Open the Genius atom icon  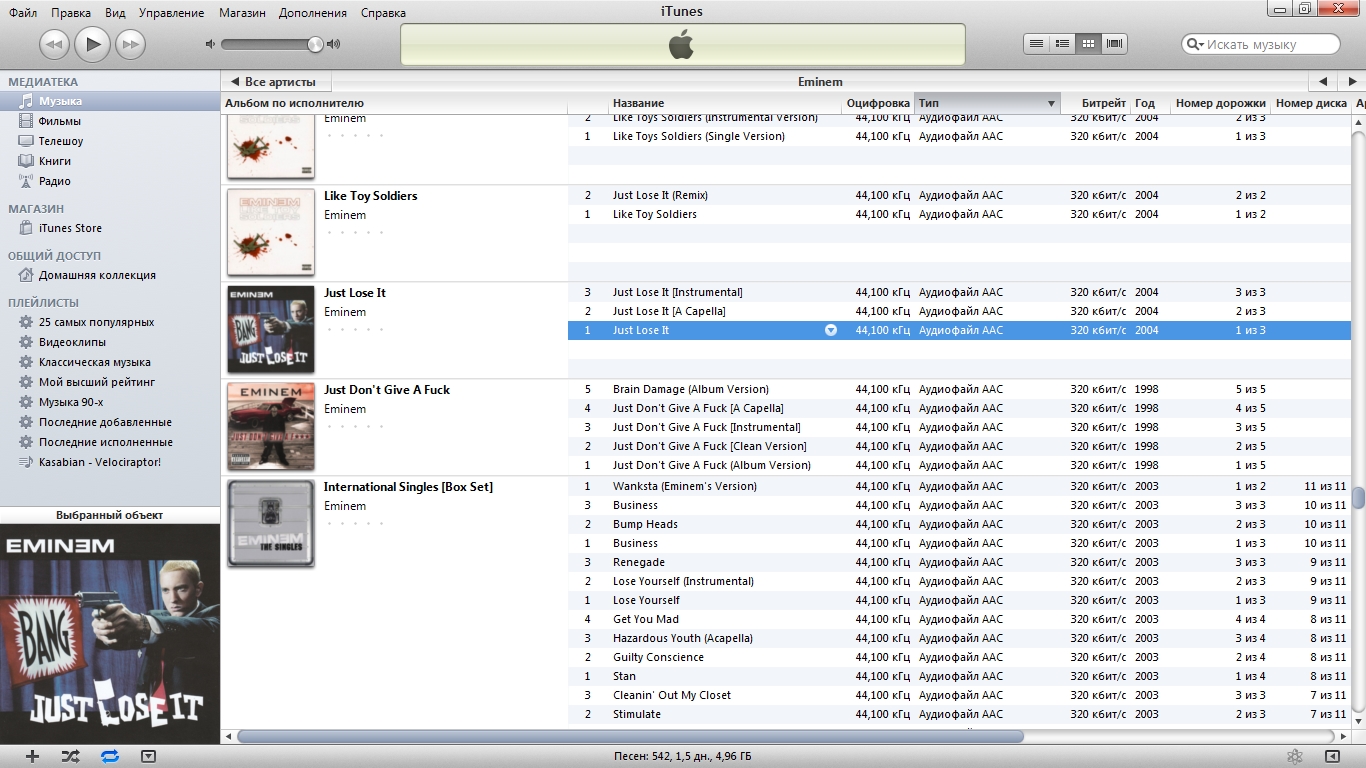point(1294,756)
